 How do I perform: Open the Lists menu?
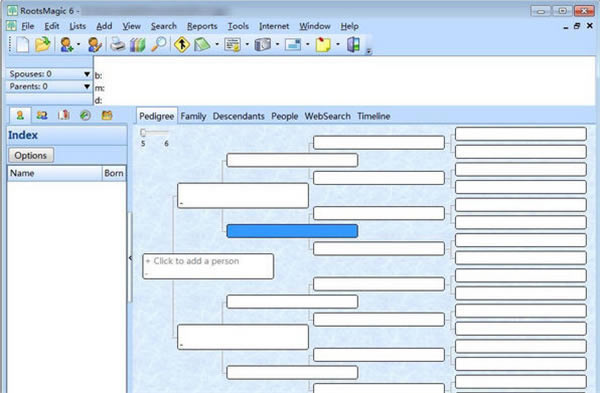click(77, 26)
